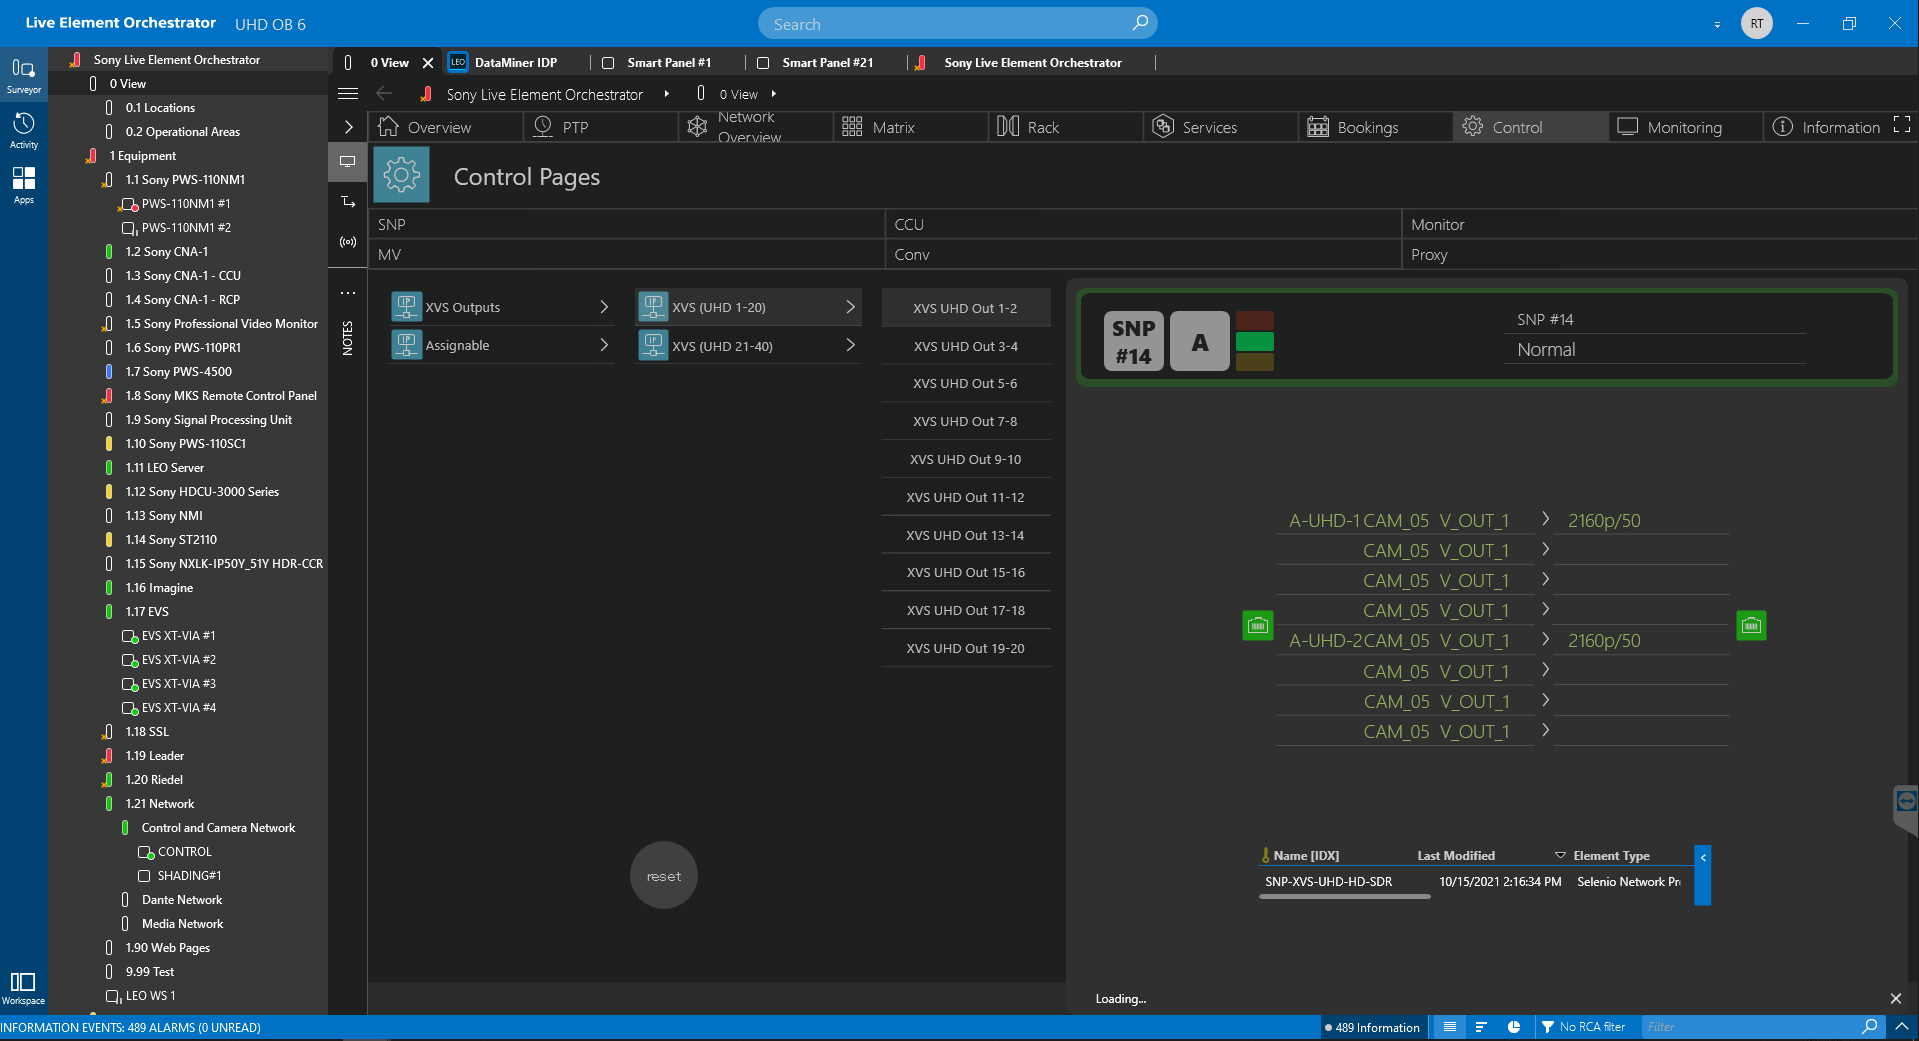Open the RT user profile avatar

pos(1757,23)
